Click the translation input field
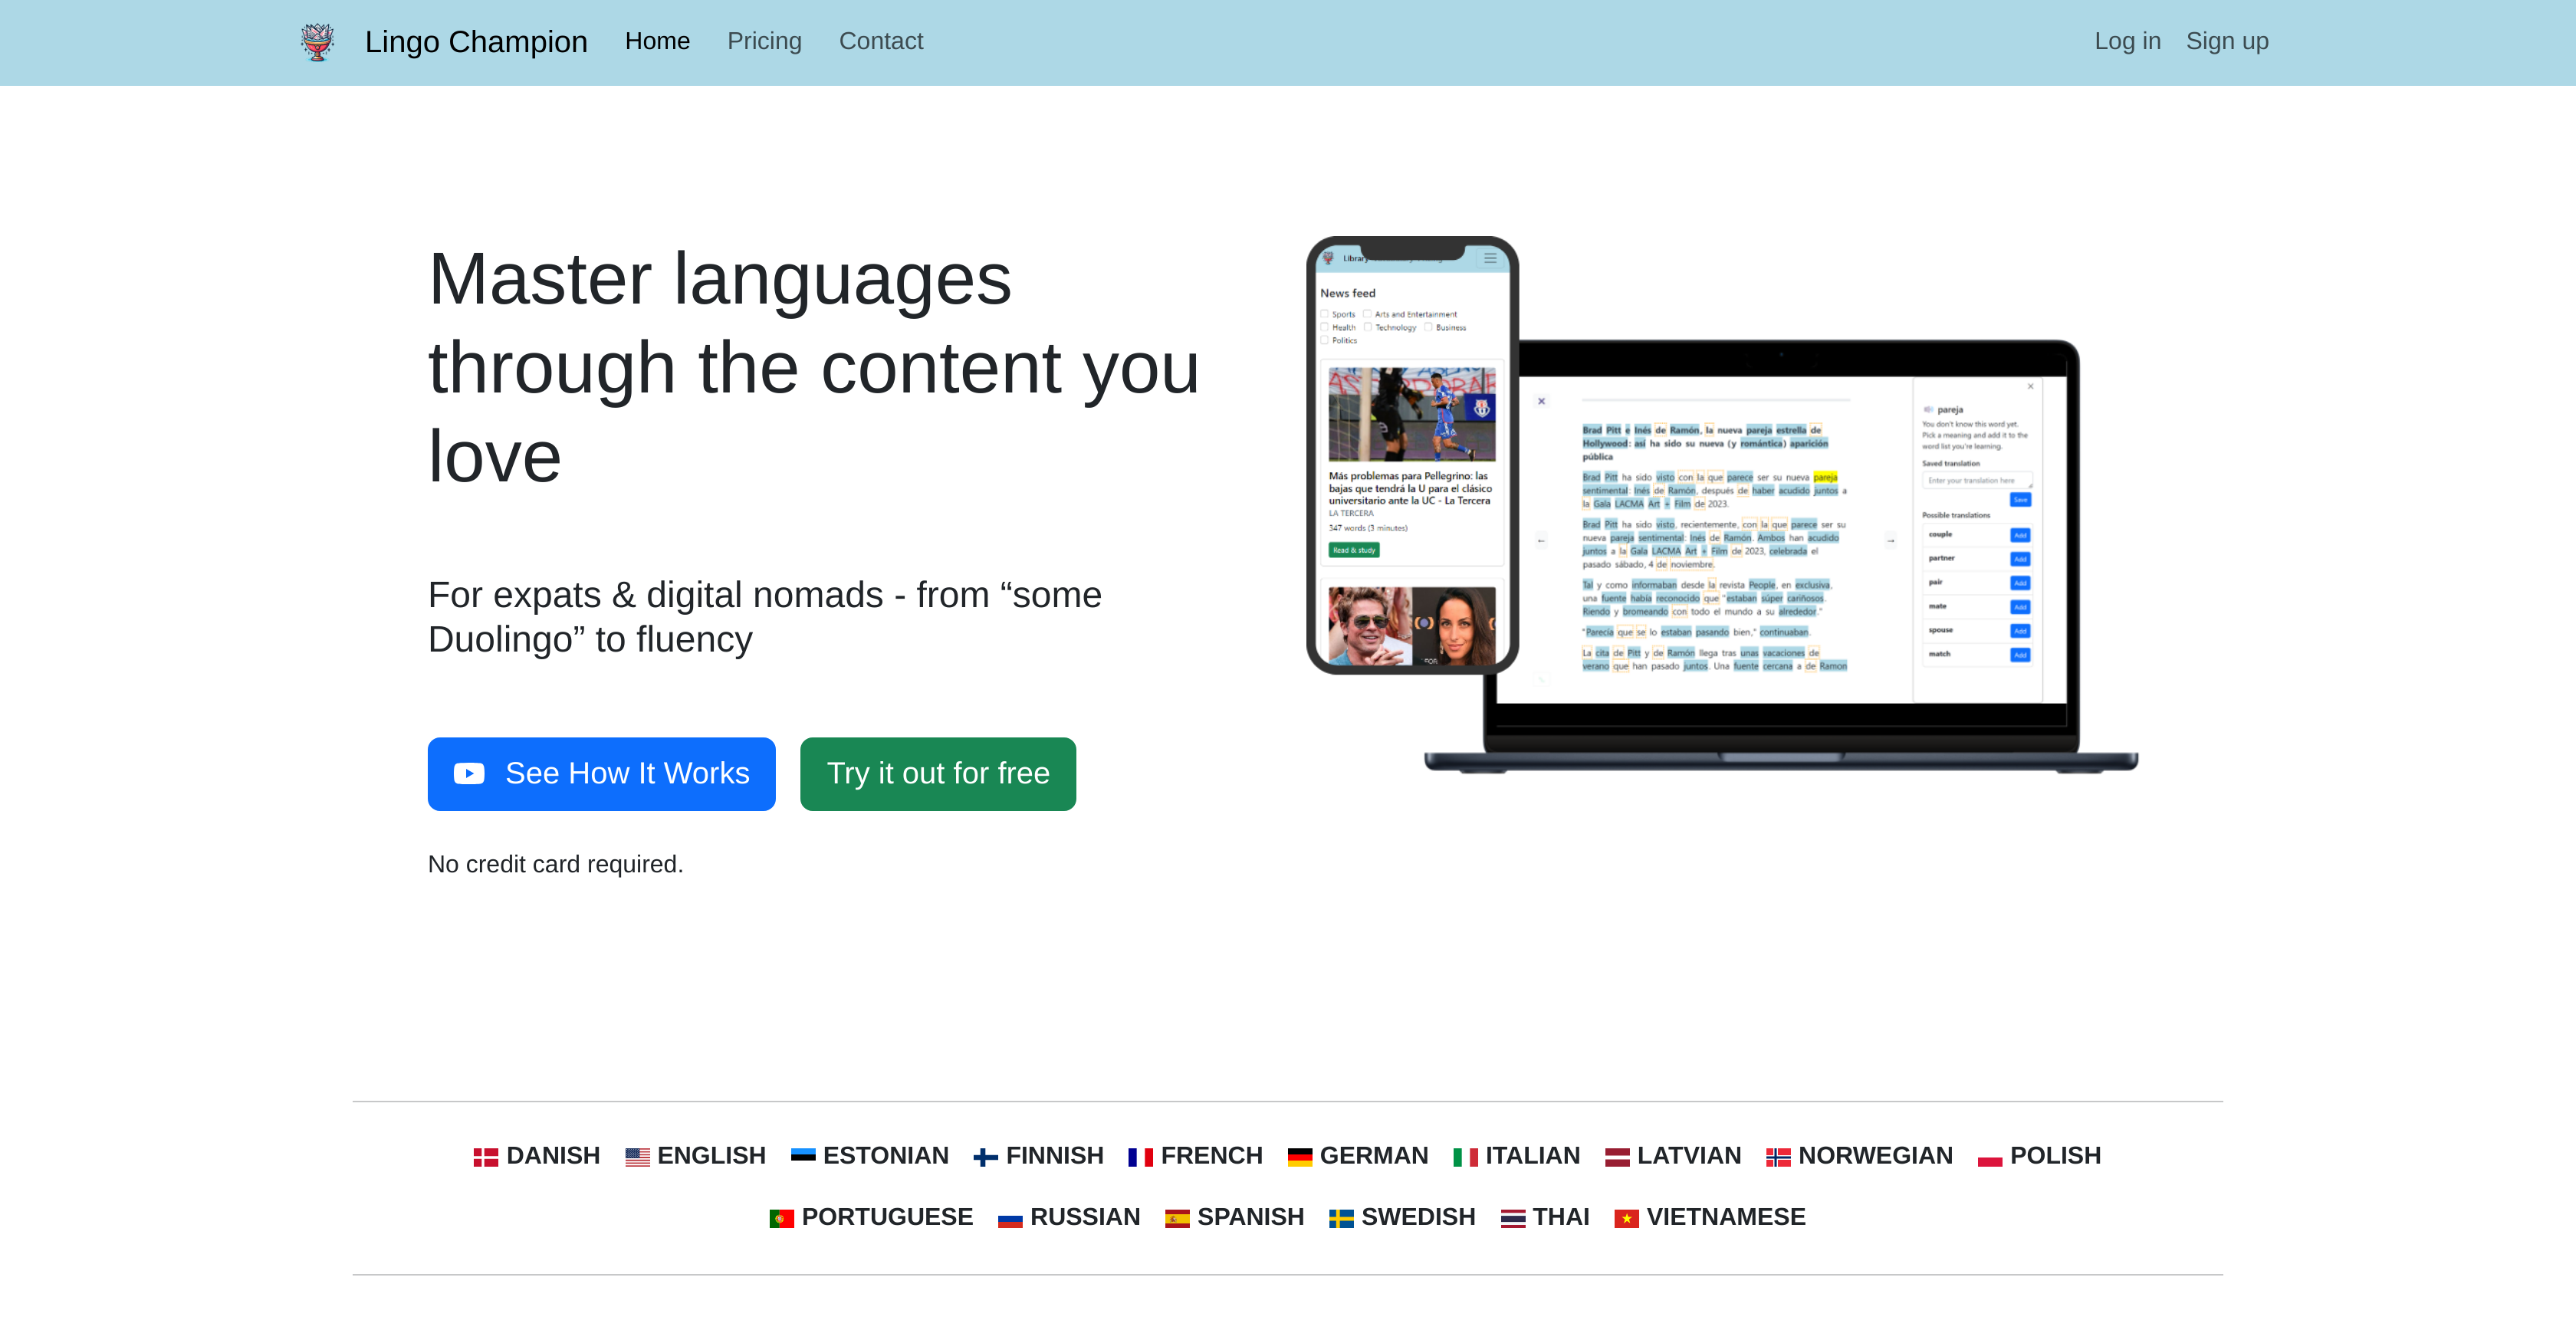This screenshot has height=1343, width=2576. coord(1978,480)
